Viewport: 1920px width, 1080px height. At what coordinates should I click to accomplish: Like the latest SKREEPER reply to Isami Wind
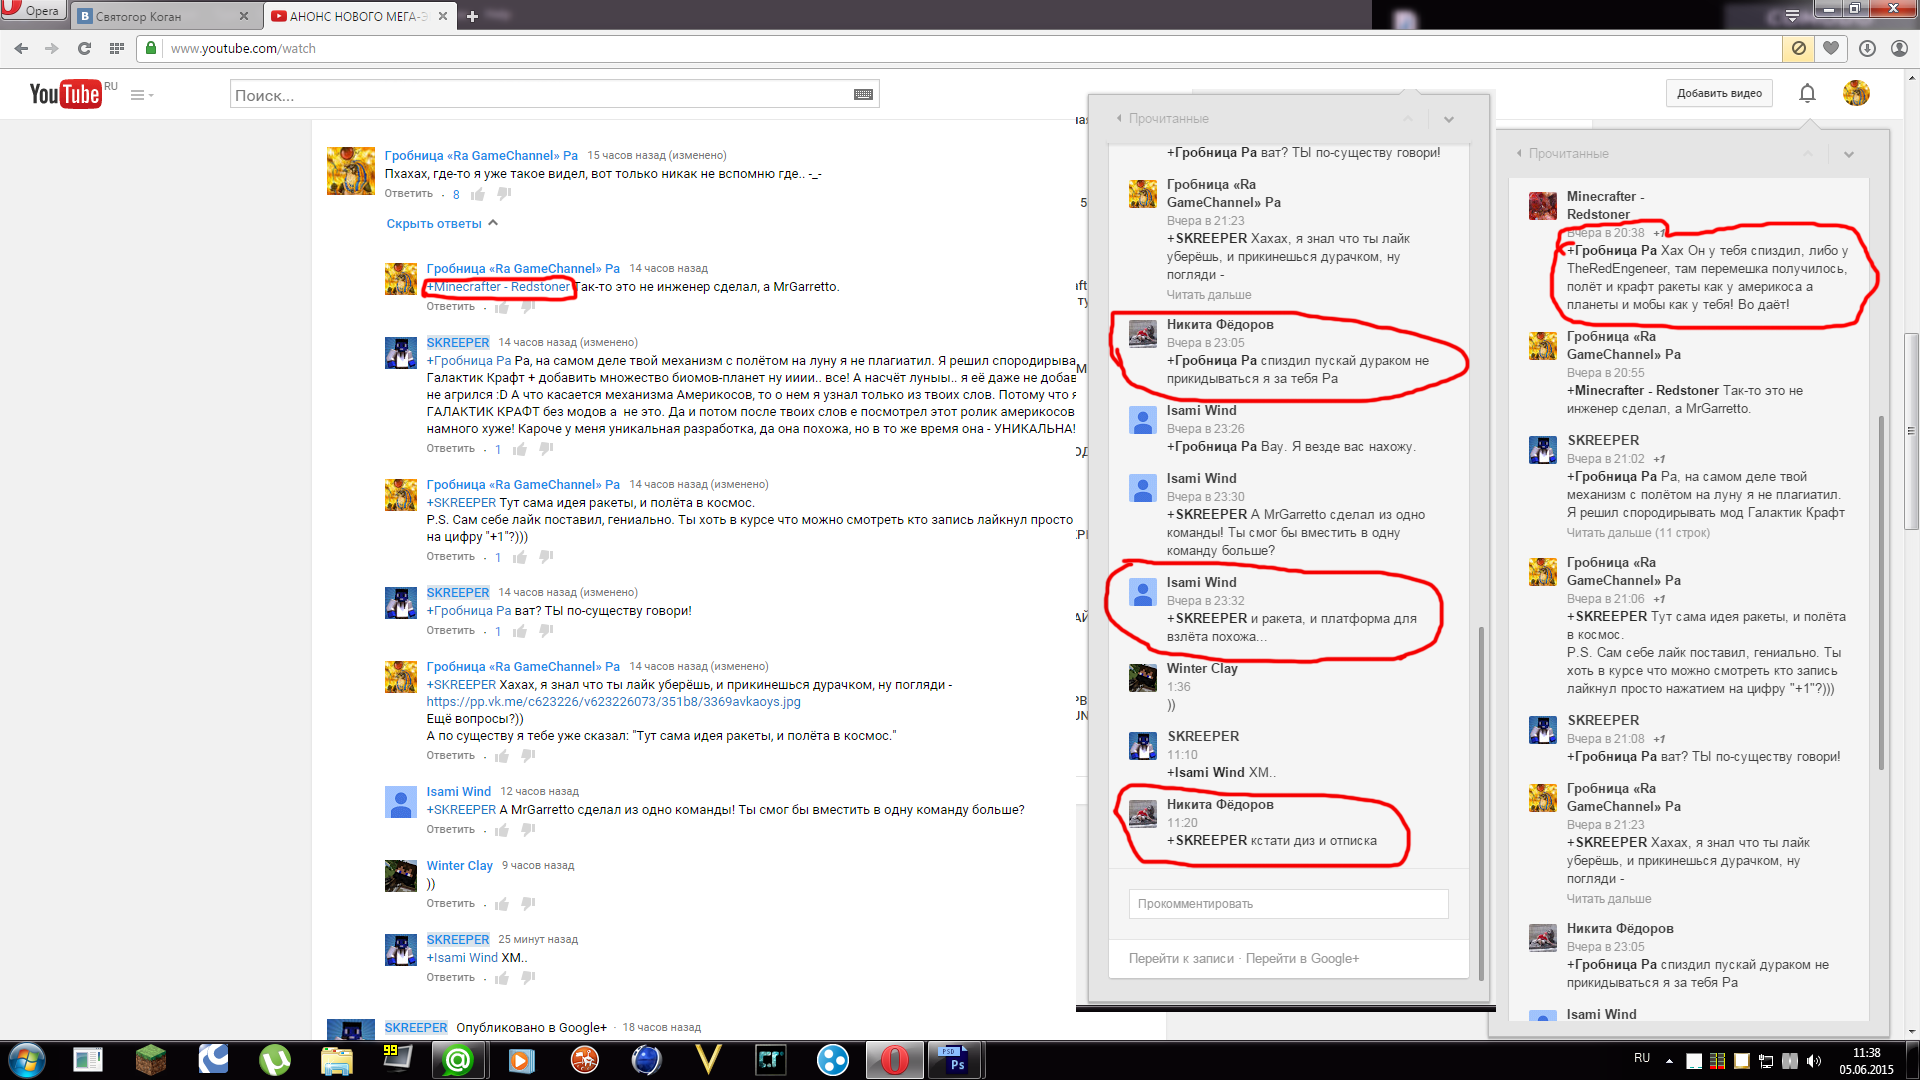click(502, 978)
